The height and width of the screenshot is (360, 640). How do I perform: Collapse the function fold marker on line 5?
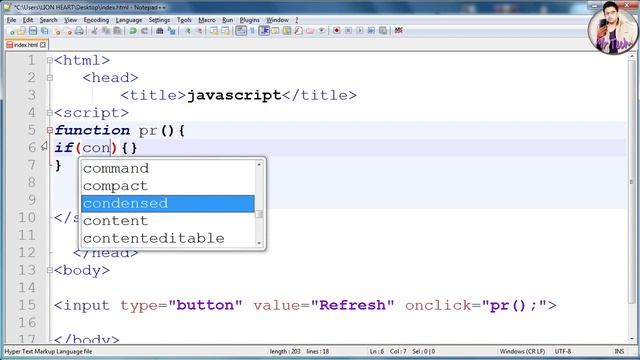coord(49,130)
